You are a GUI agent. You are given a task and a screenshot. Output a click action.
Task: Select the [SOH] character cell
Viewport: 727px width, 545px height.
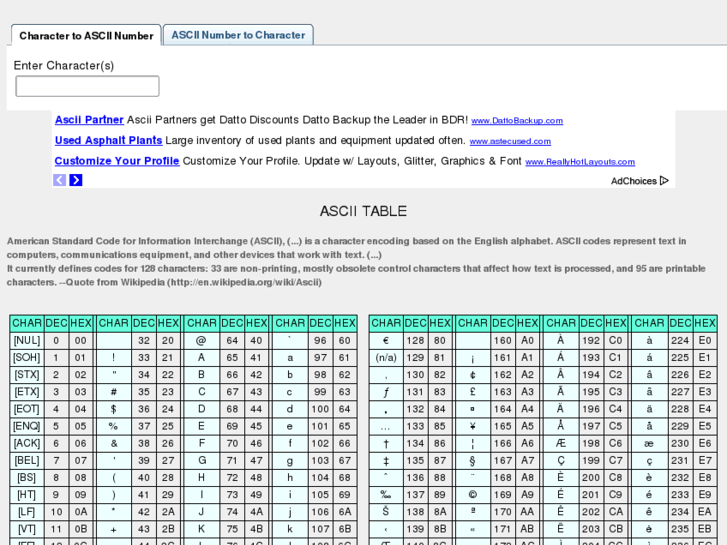click(27, 358)
